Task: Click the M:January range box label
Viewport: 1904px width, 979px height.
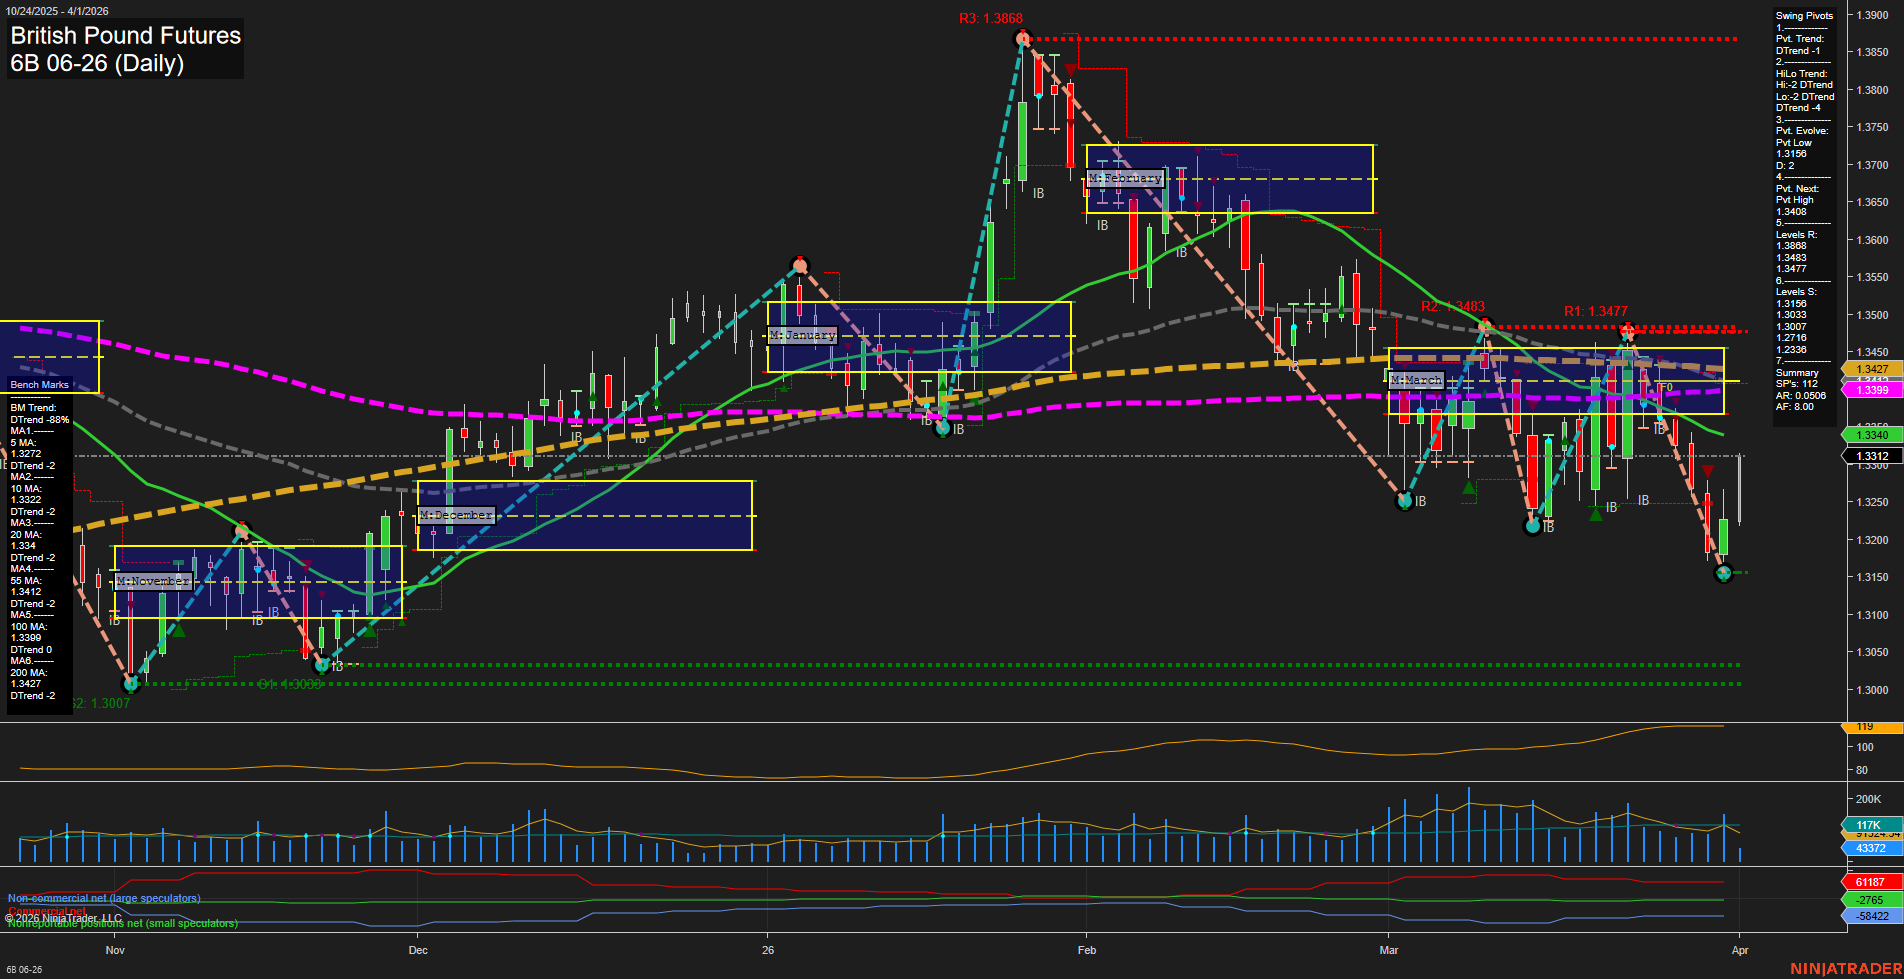Action: [x=801, y=335]
